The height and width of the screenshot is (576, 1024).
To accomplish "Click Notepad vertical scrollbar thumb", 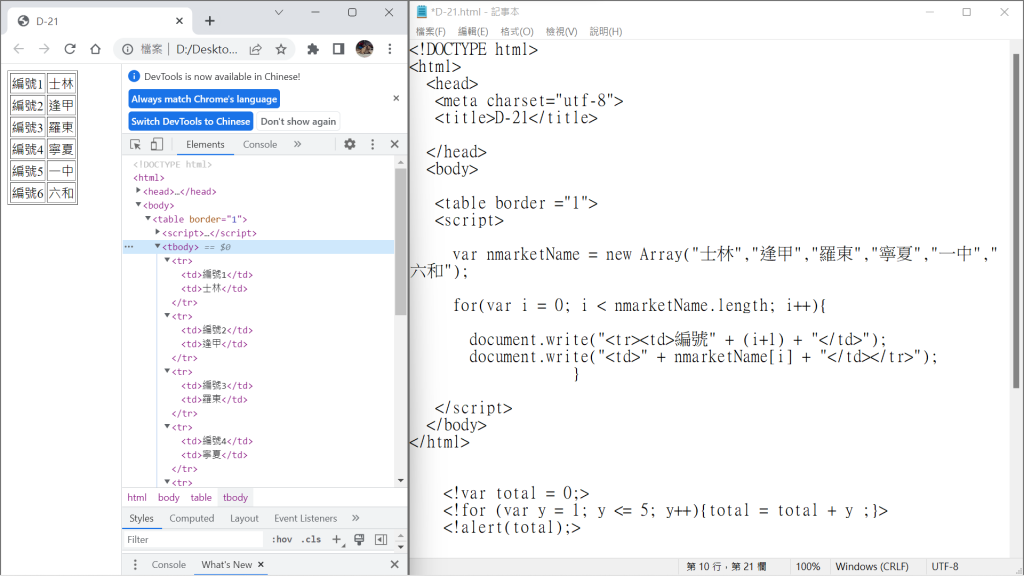I will 1016,221.
